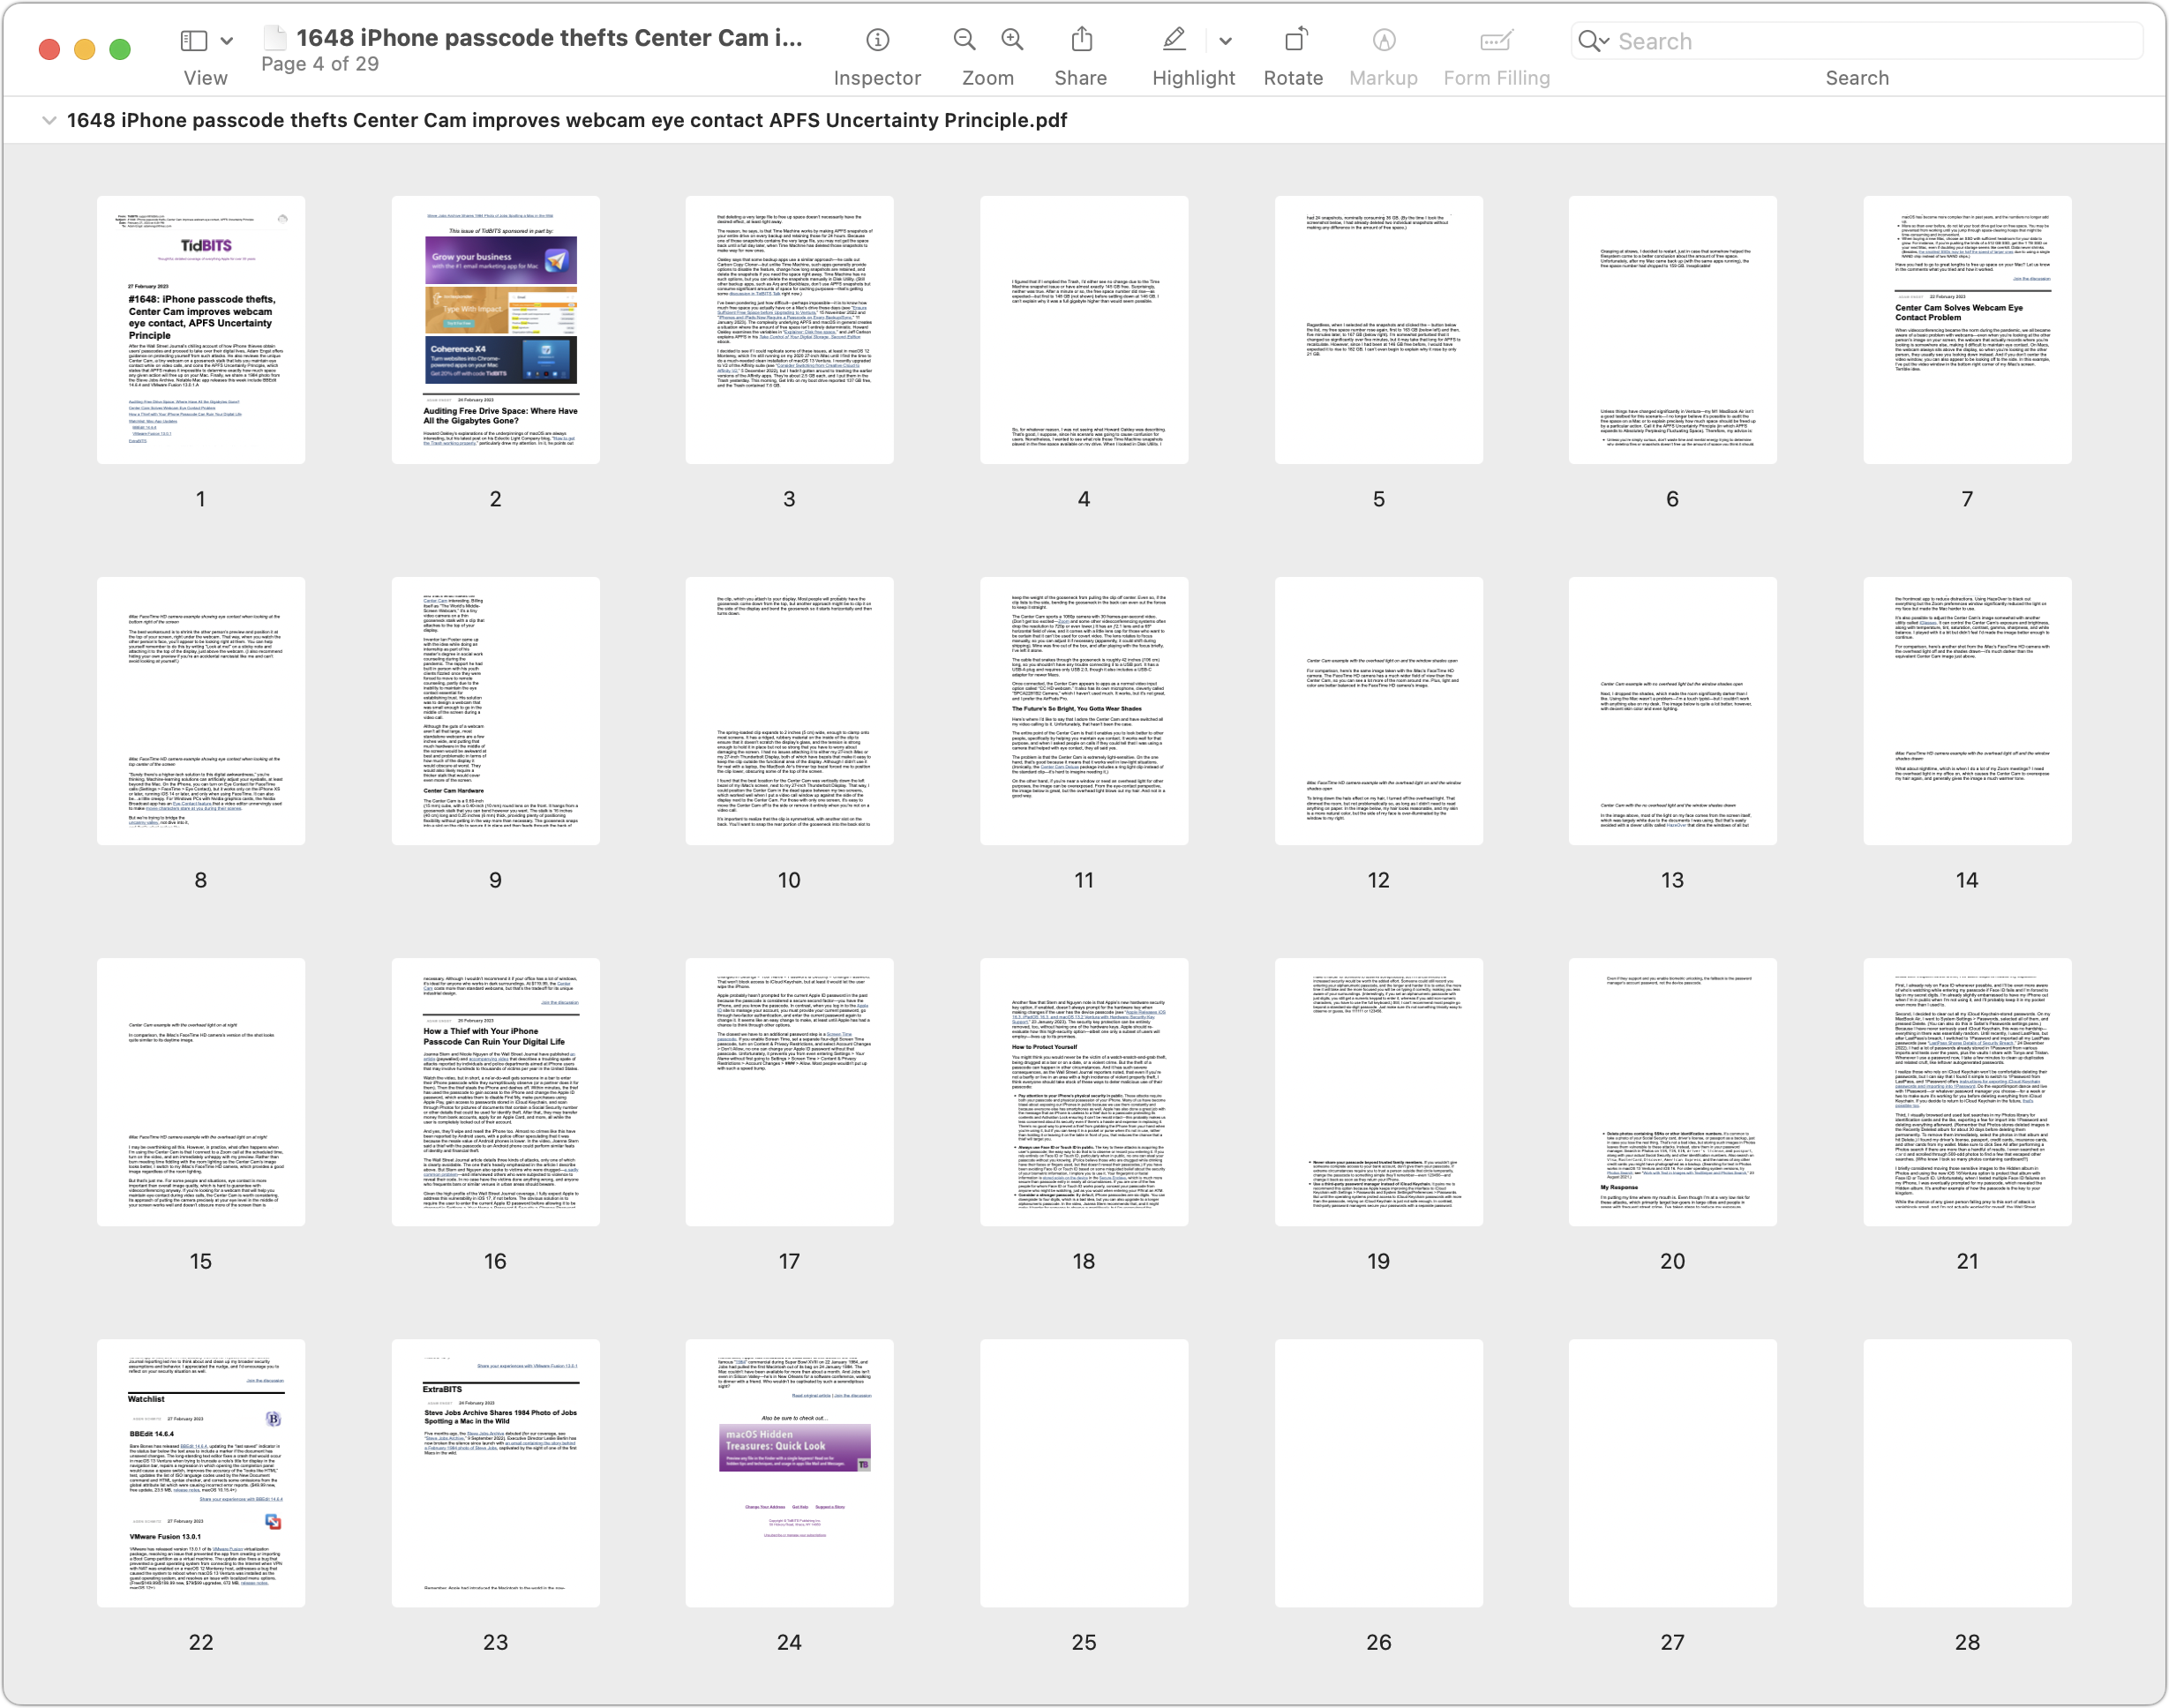Click the Form Filling icon
The width and height of the screenshot is (2169, 1708).
coord(1496,40)
